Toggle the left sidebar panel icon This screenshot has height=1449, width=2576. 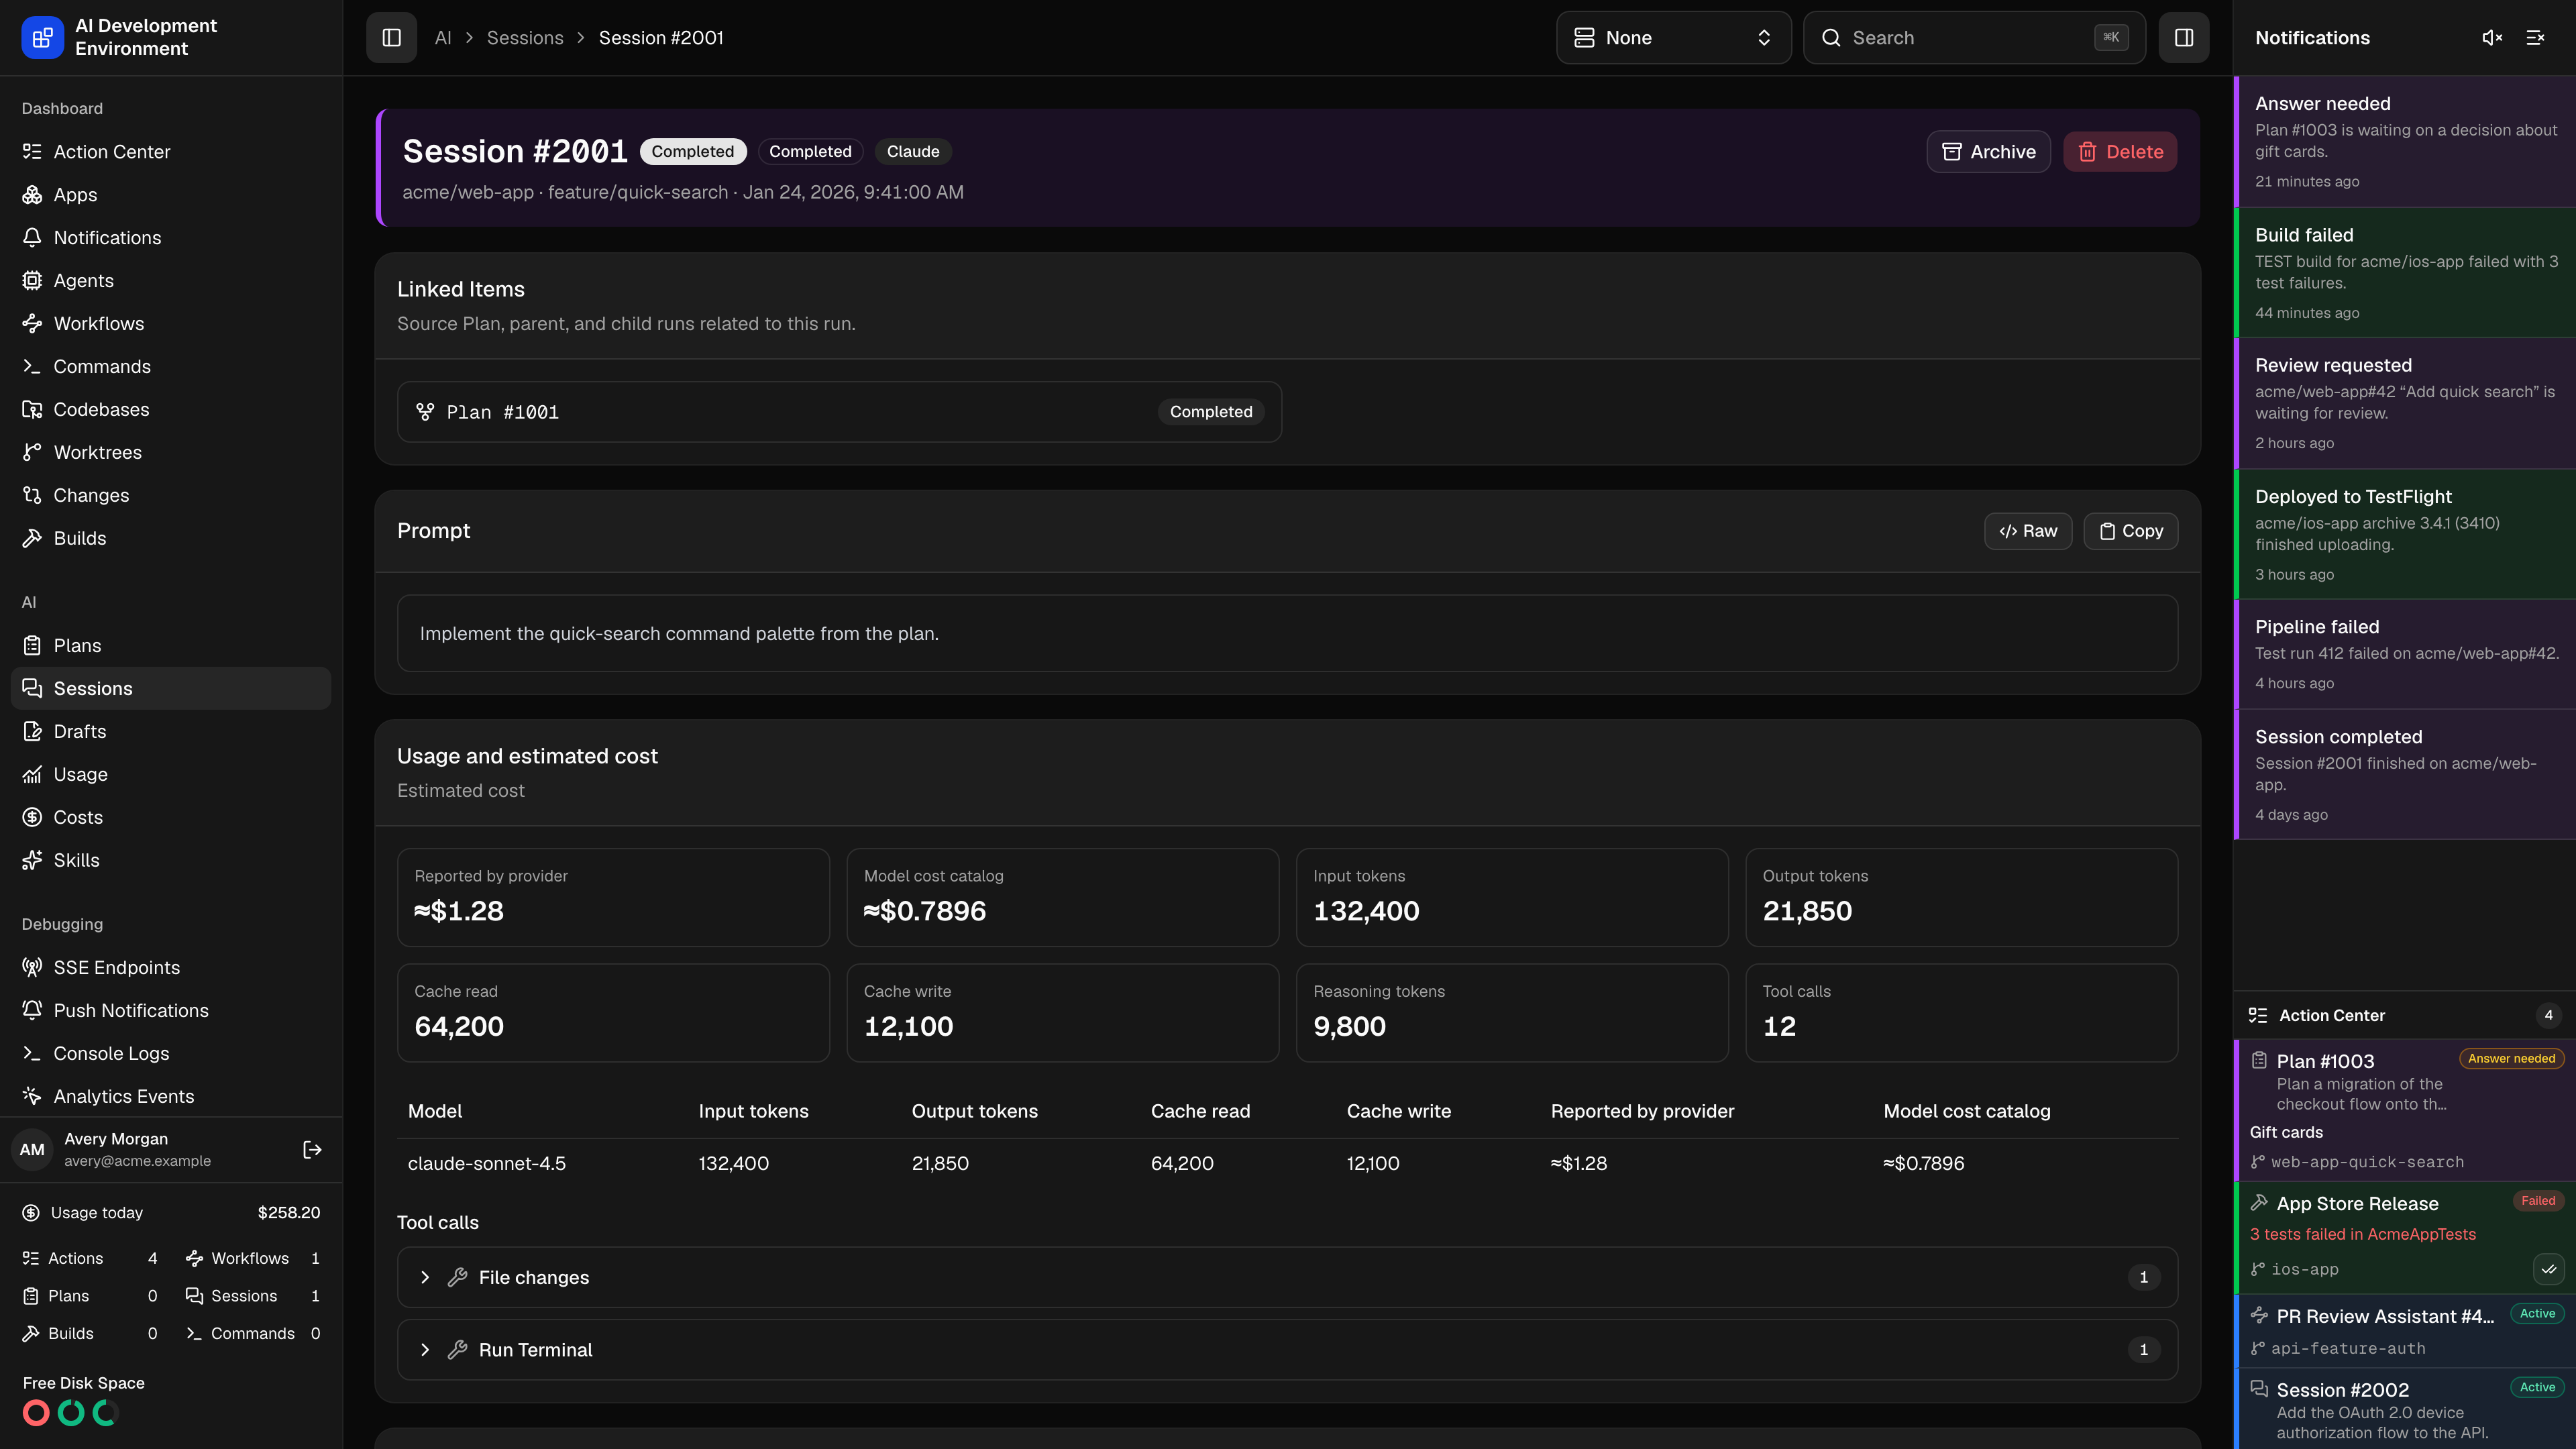point(391,38)
